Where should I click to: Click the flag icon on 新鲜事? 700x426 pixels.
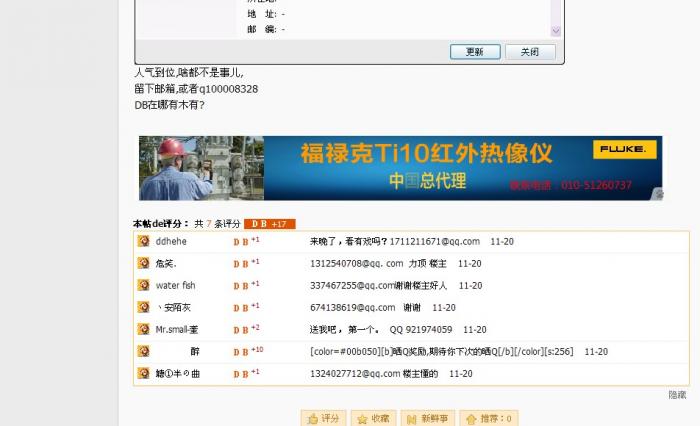(x=412, y=419)
